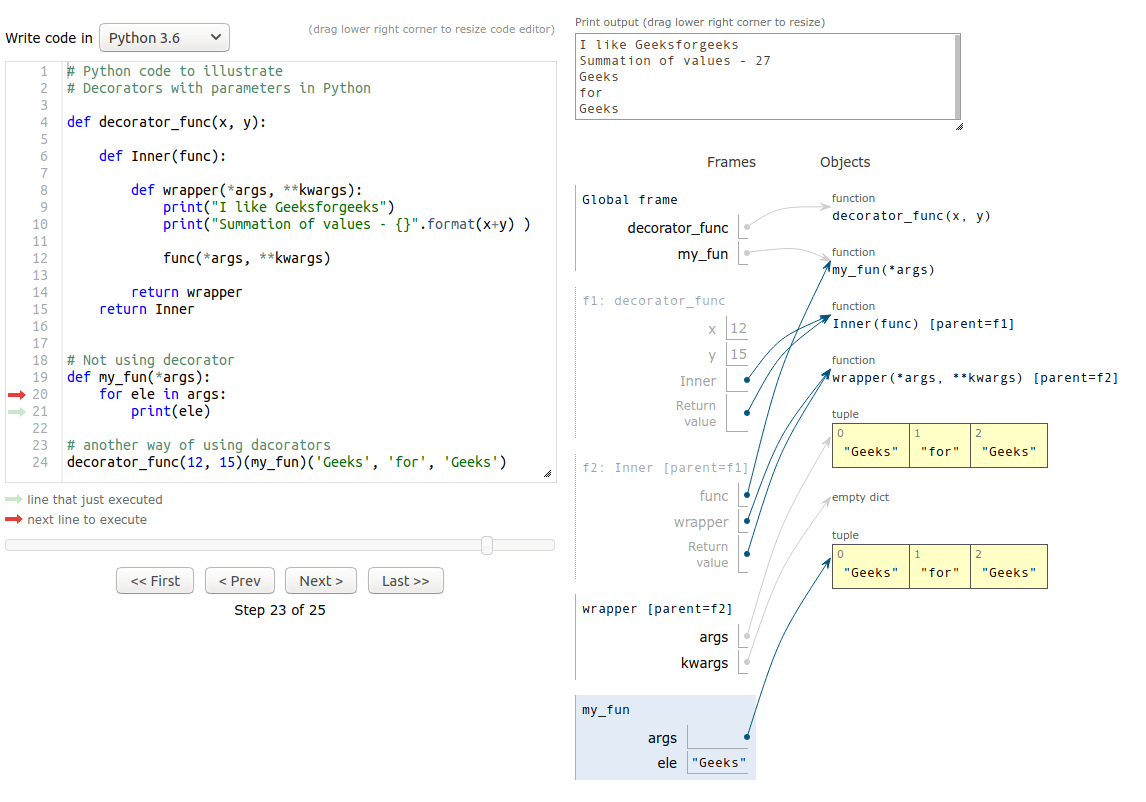Image resolution: width=1146 pixels, height=802 pixels.
Task: Click the red next-line-to-execute arrow
Action: [16, 394]
